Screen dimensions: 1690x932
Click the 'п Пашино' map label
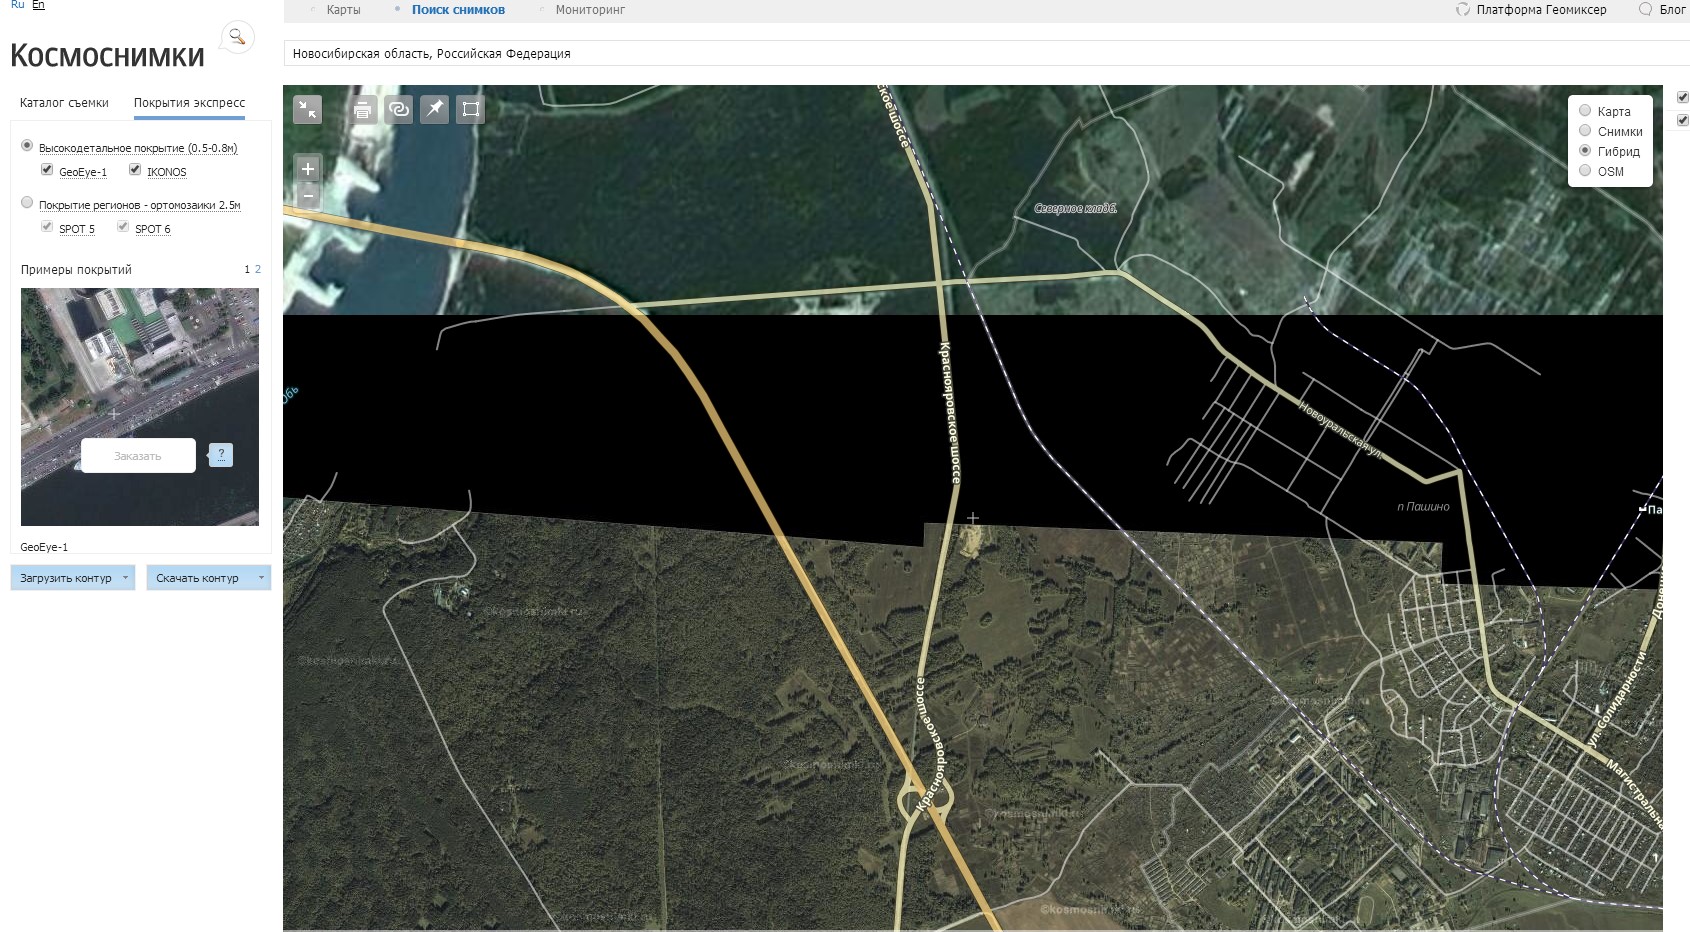[1423, 507]
